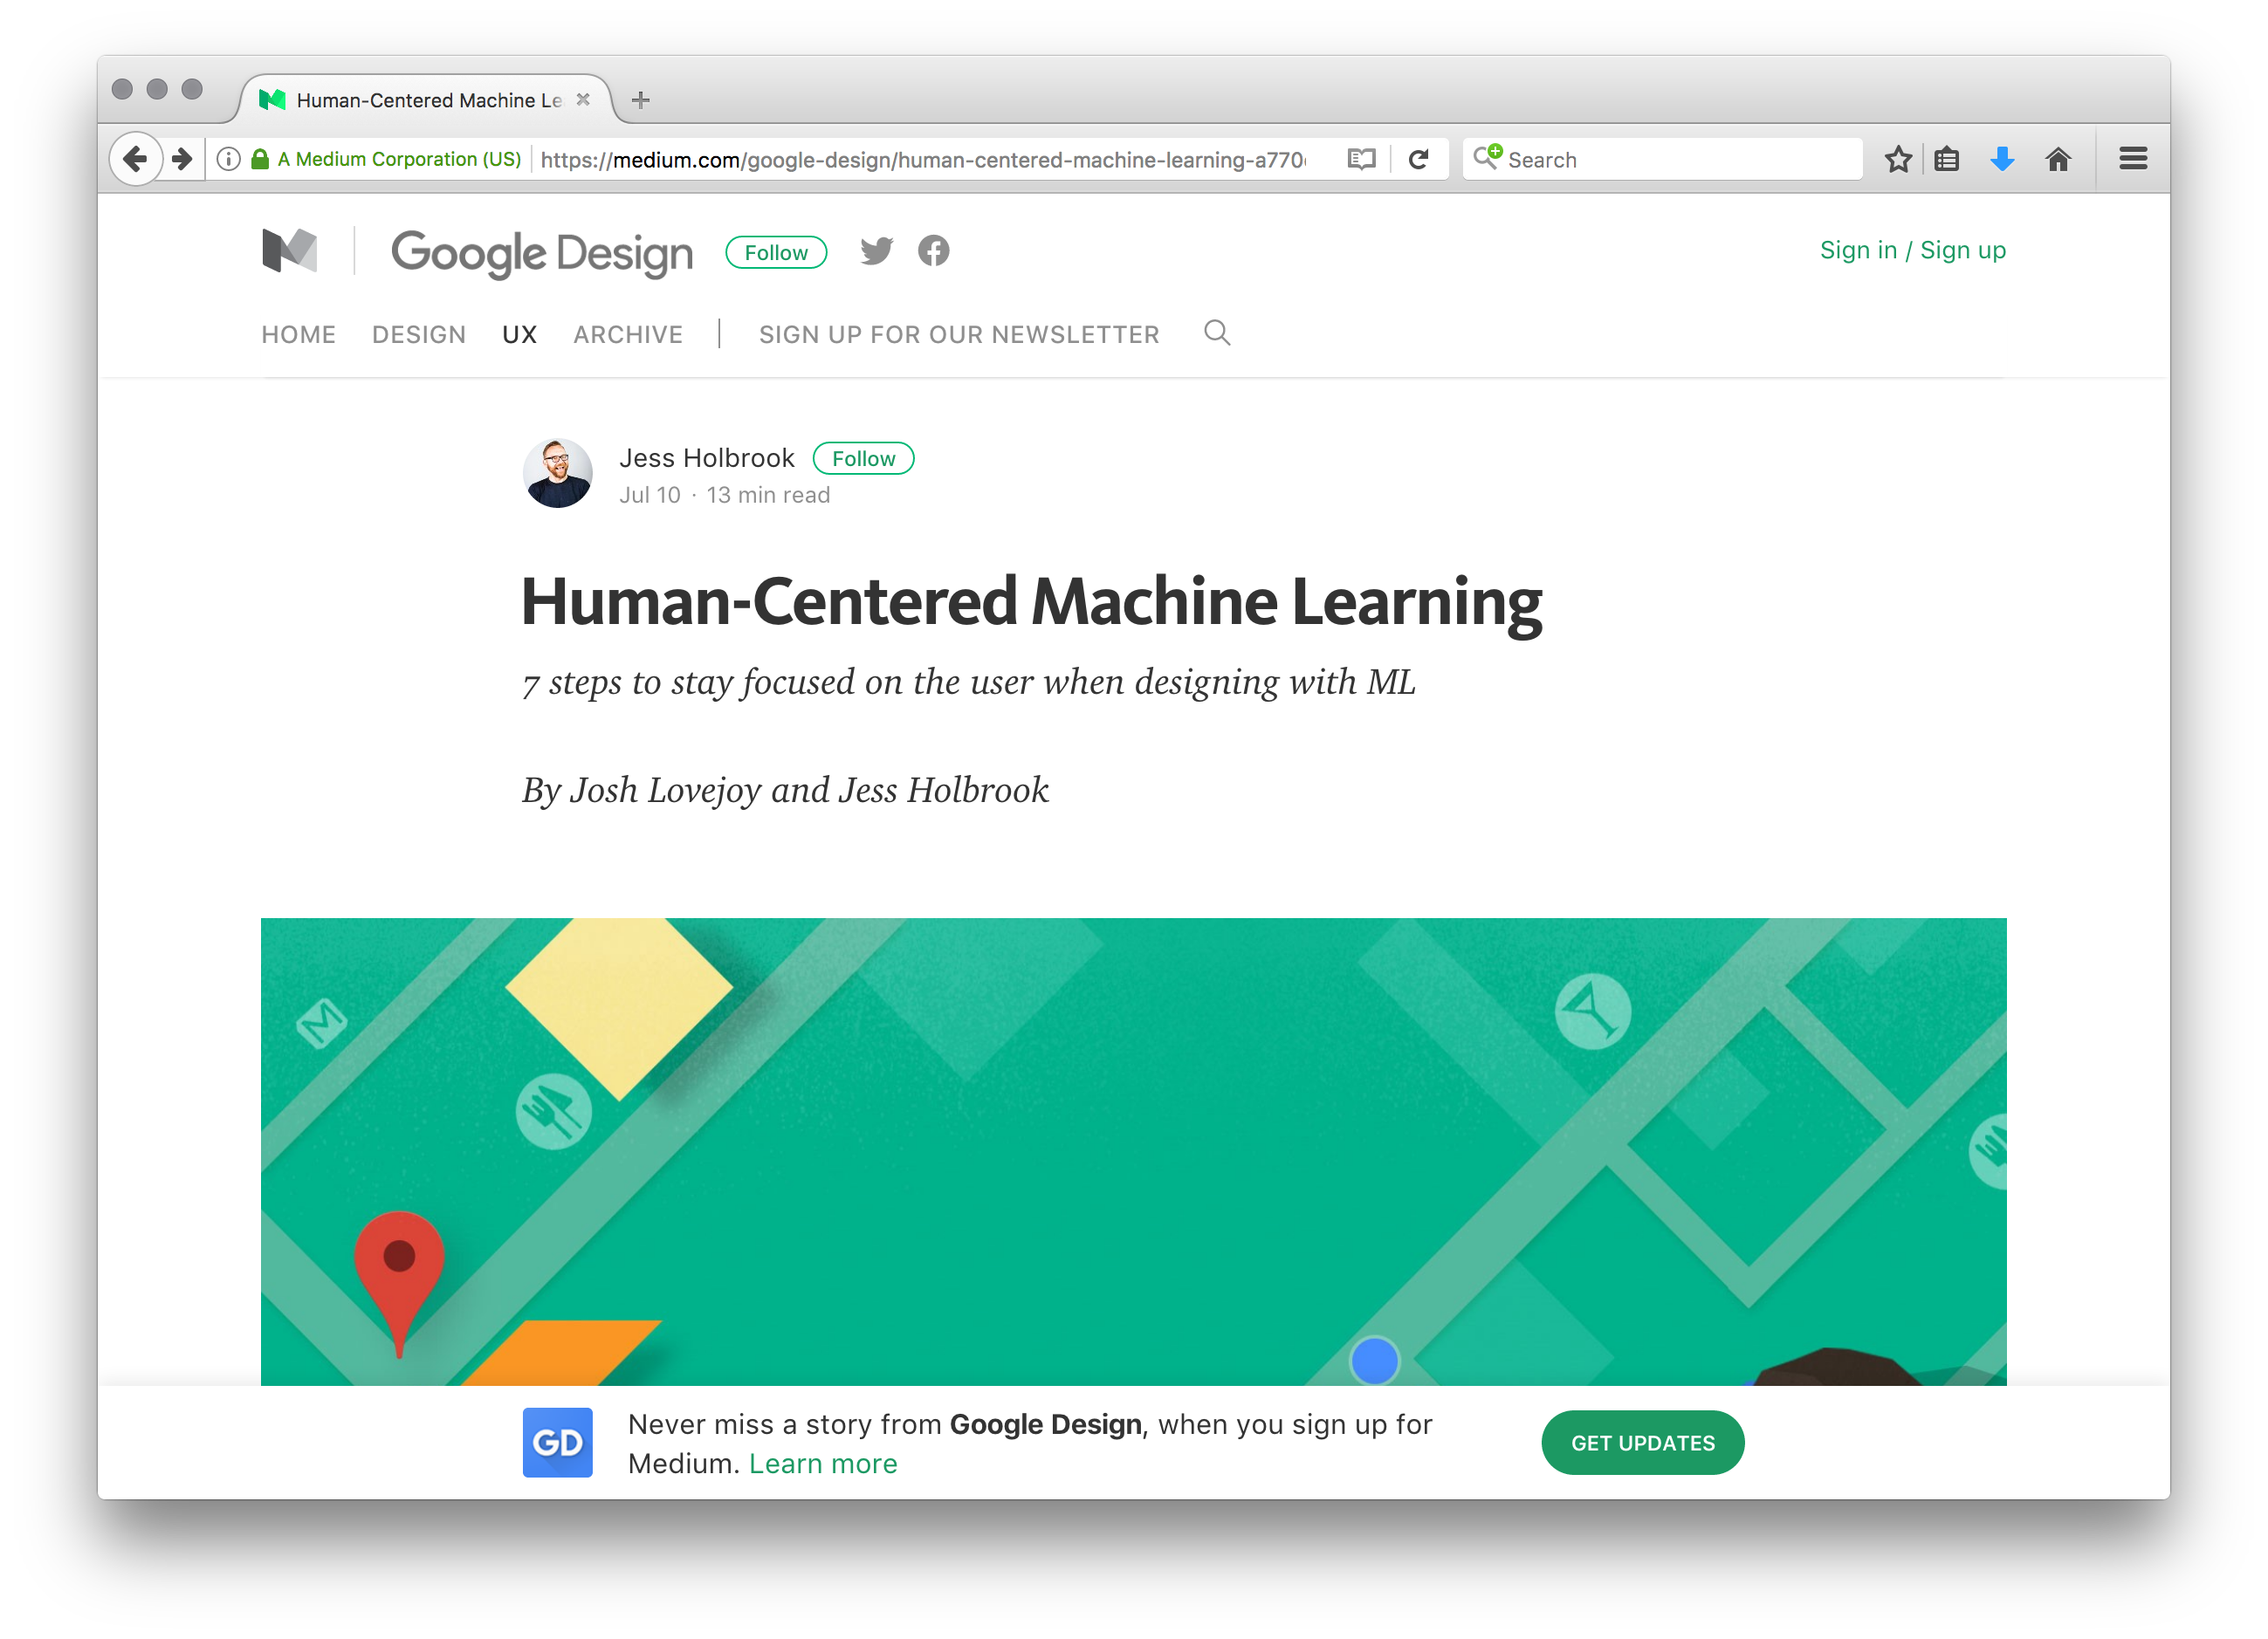Open the HOME navigation item
Image resolution: width=2268 pixels, height=1639 pixels.
click(x=298, y=334)
